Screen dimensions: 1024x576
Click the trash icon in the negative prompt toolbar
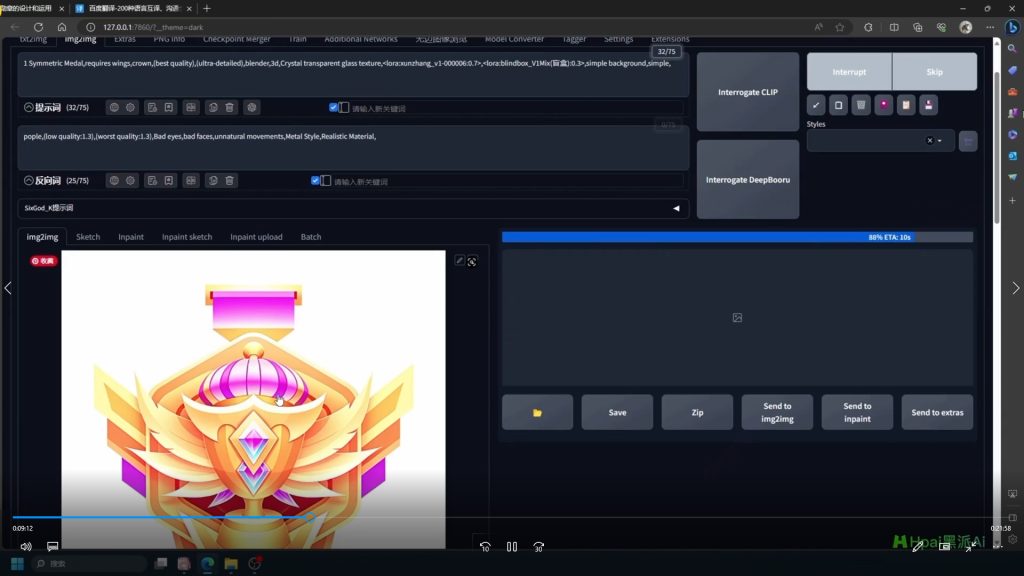[230, 181]
